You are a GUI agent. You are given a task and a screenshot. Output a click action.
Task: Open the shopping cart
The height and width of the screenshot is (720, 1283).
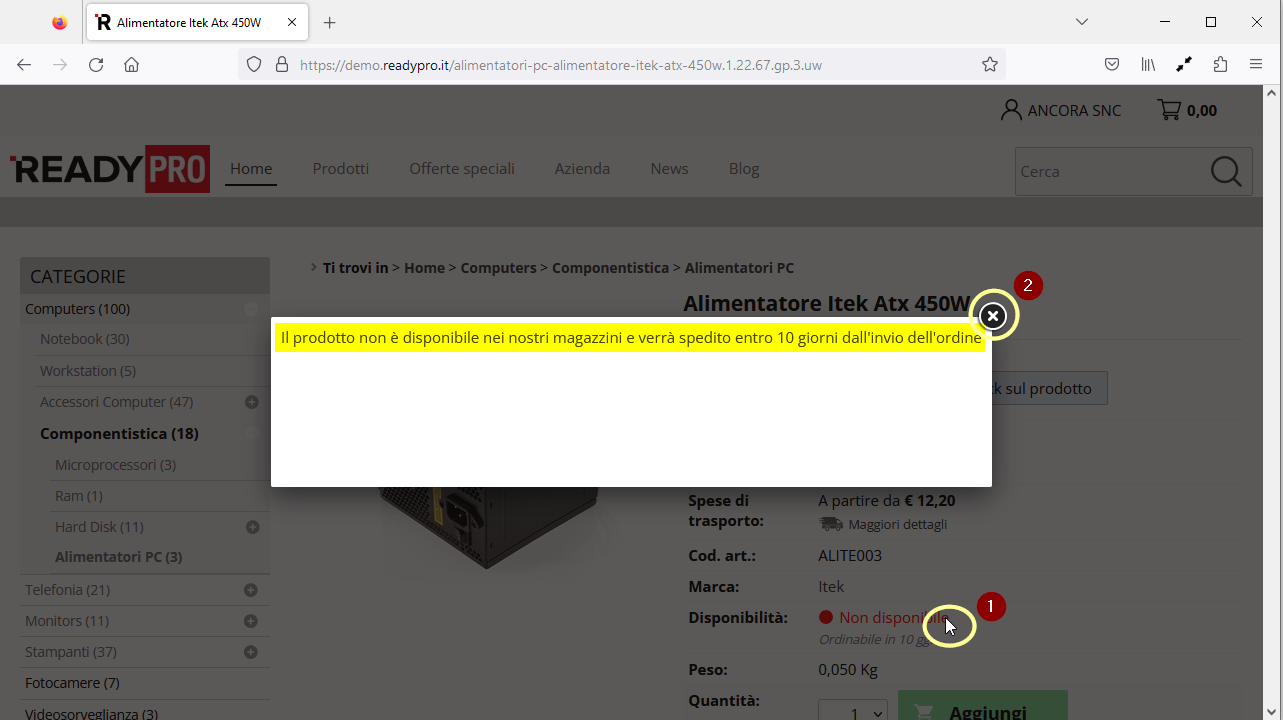pyautogui.click(x=1187, y=110)
